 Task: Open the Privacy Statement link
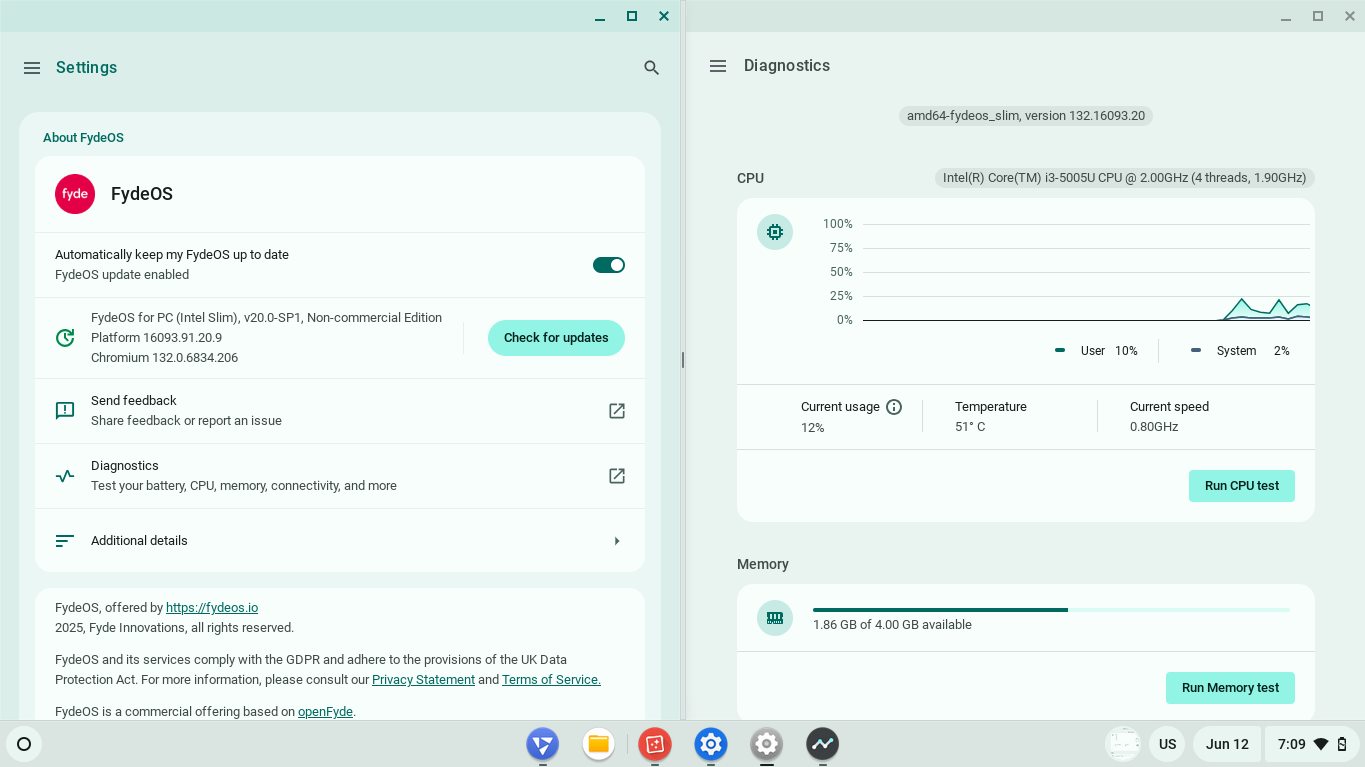click(x=423, y=680)
